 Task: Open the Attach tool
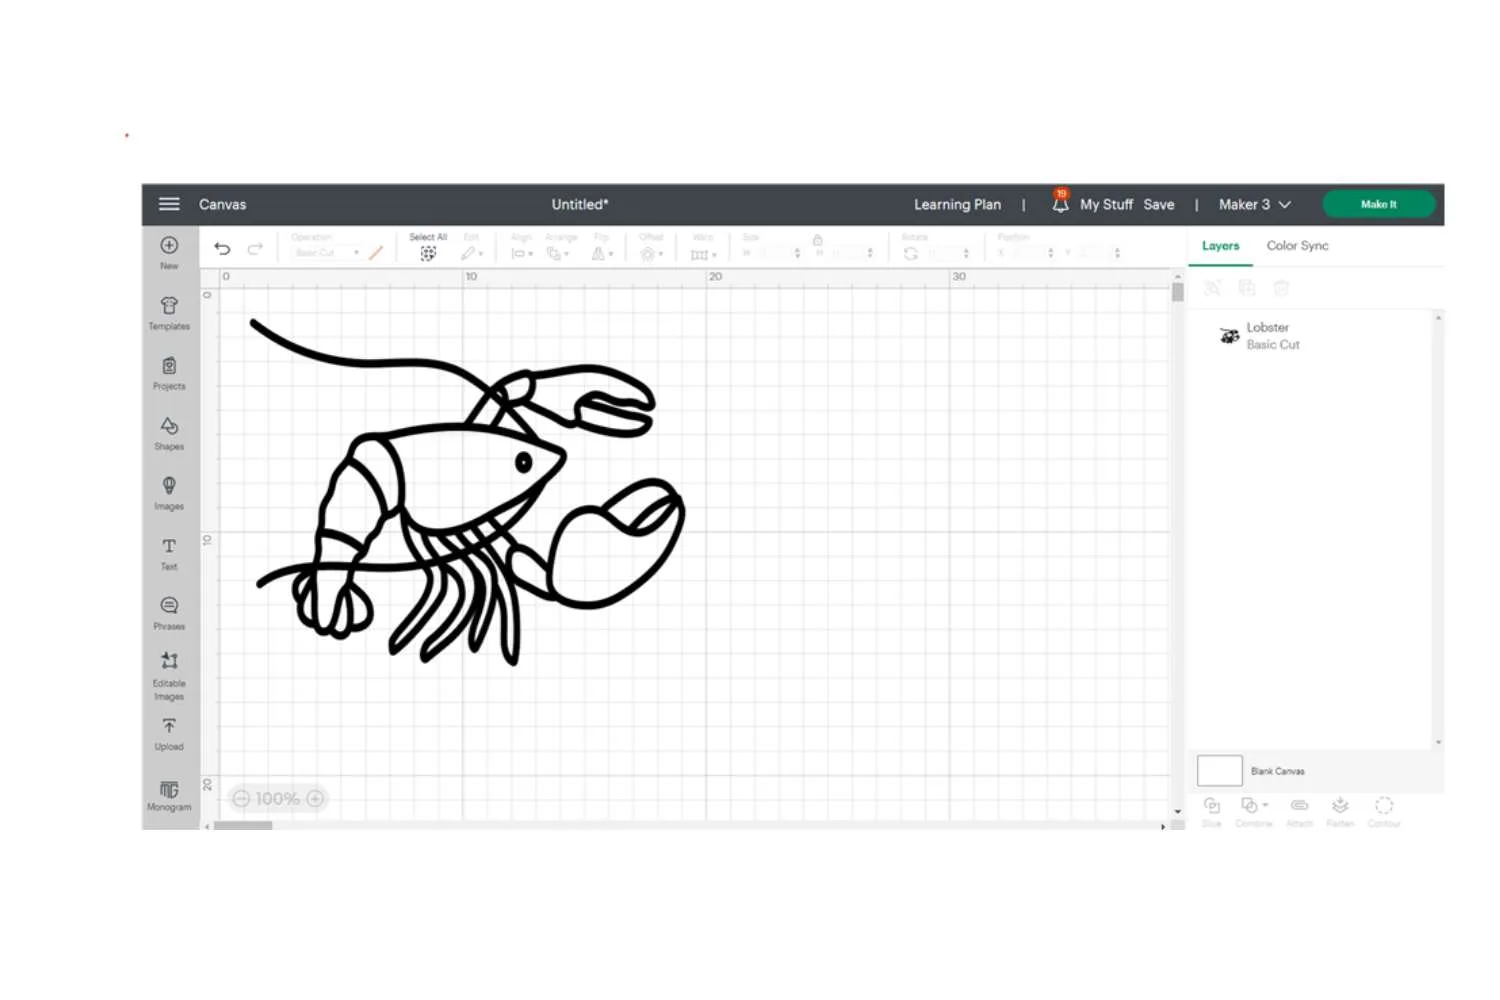[x=1299, y=808]
